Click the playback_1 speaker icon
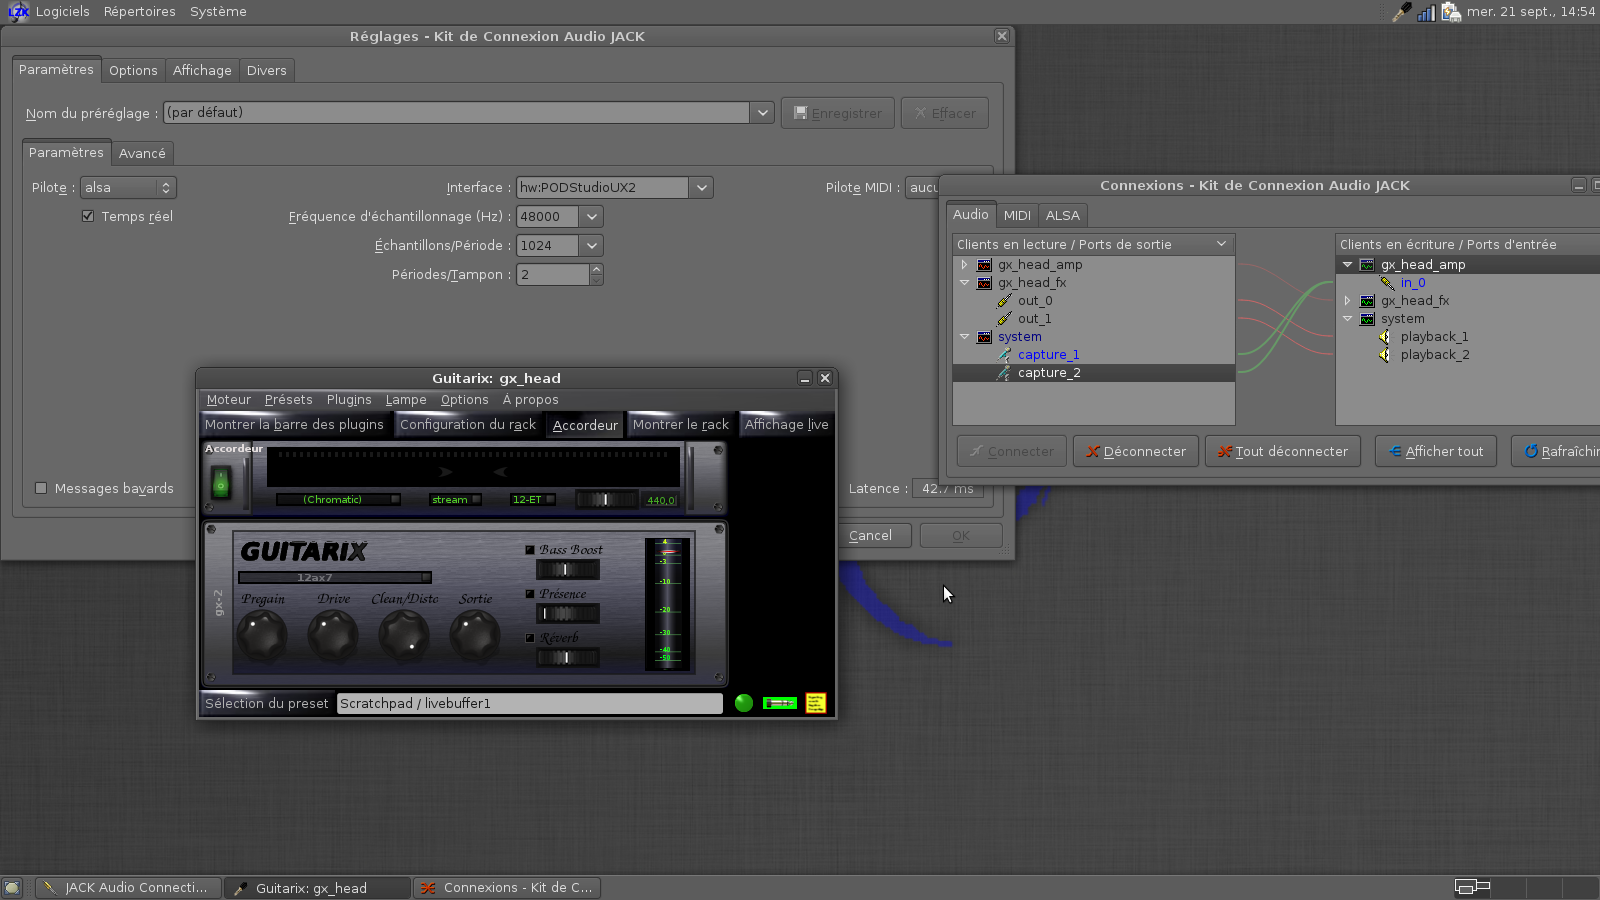Viewport: 1600px width, 900px height. click(x=1385, y=337)
